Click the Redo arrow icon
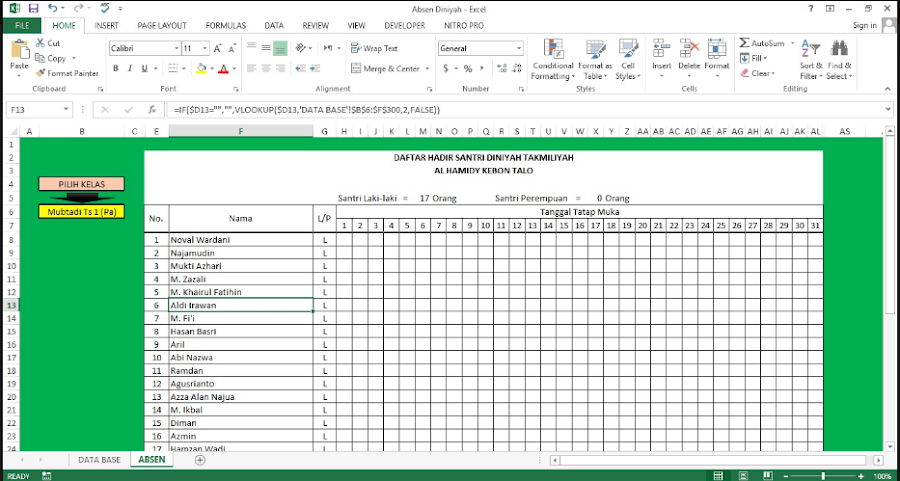The width and height of the screenshot is (900, 481). click(x=78, y=9)
